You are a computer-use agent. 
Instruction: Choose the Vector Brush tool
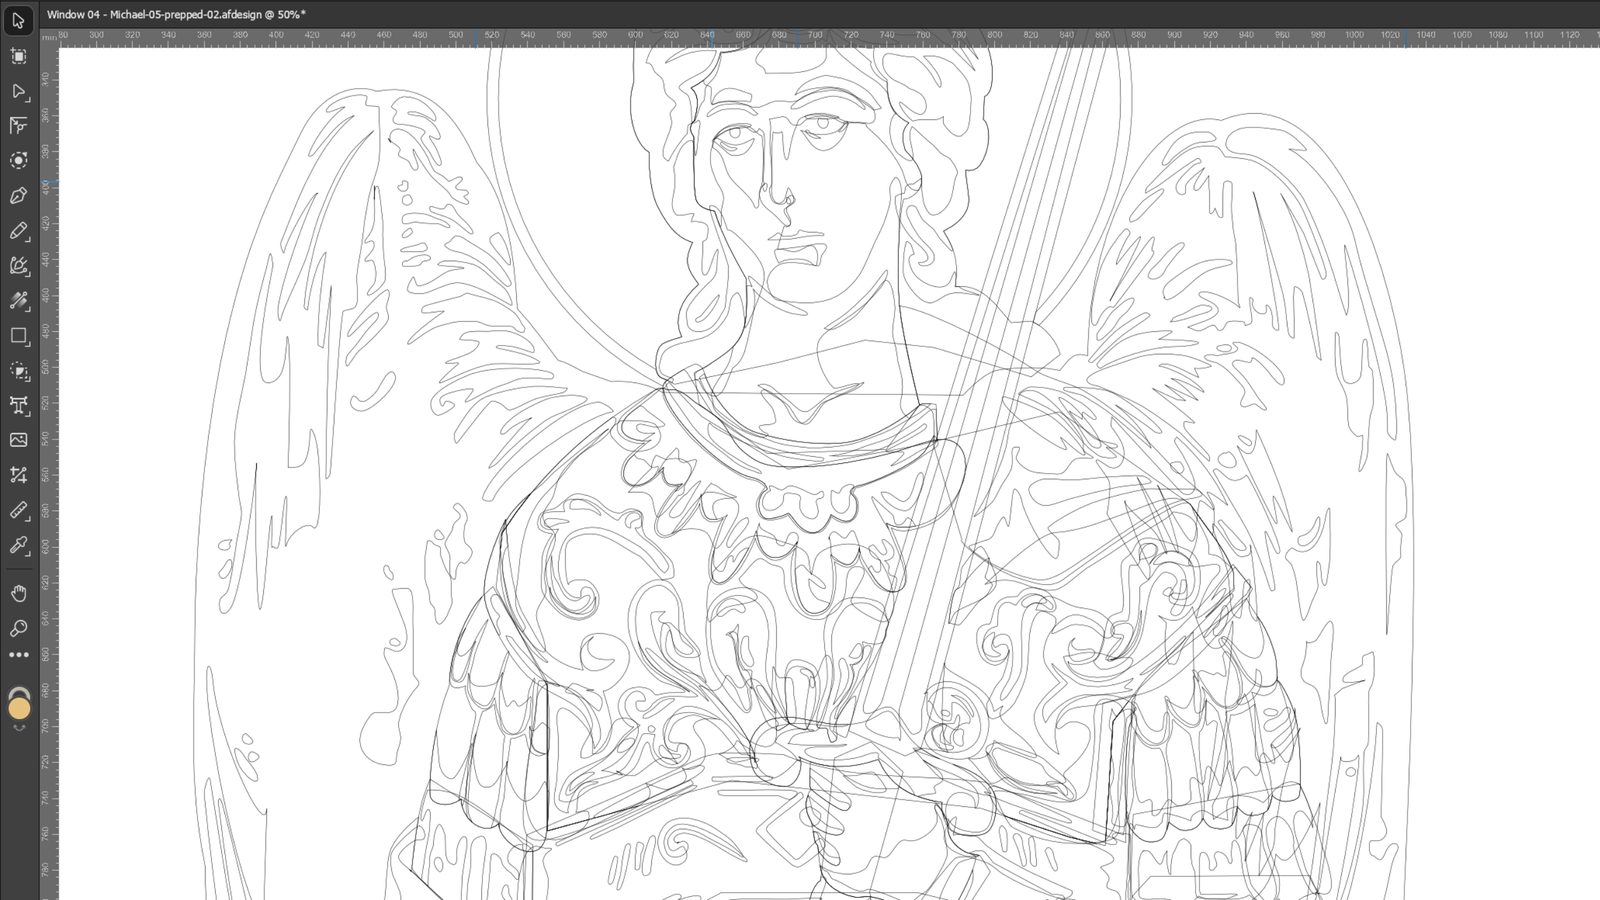tap(18, 265)
